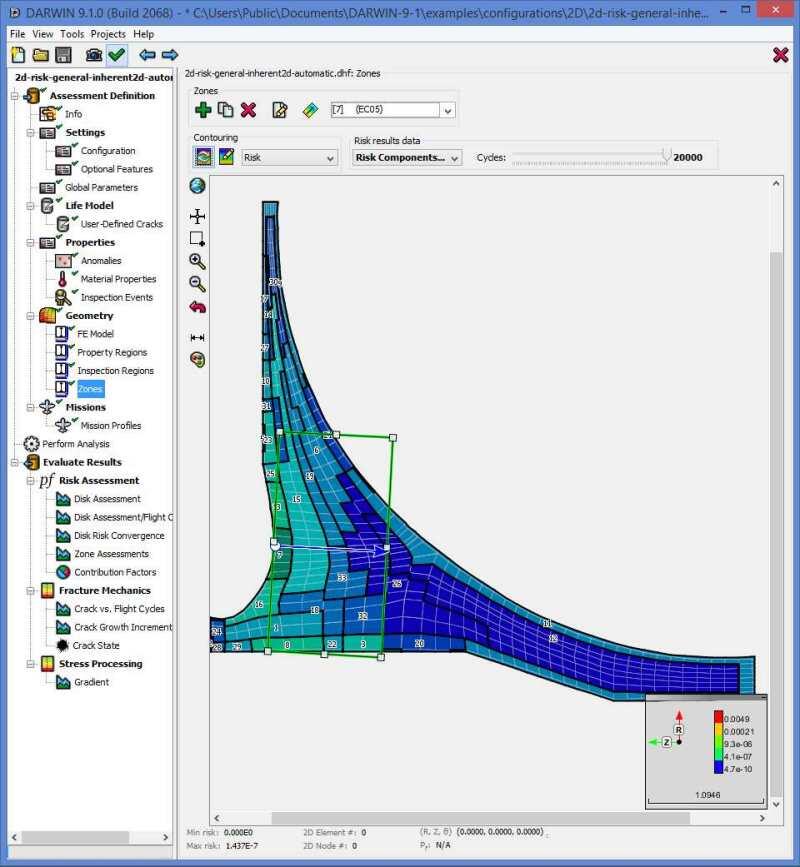Open the Risk contouring dropdown
Image resolution: width=800 pixels, height=867 pixels.
tap(290, 158)
